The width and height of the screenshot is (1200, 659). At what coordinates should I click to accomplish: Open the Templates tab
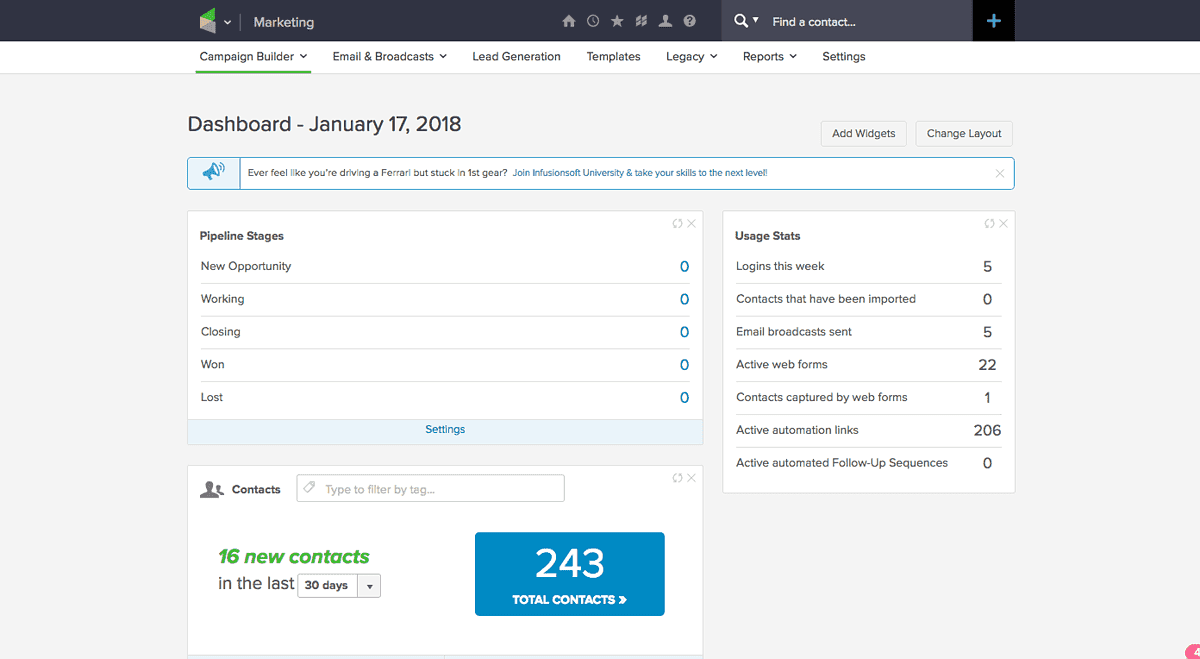coord(613,57)
